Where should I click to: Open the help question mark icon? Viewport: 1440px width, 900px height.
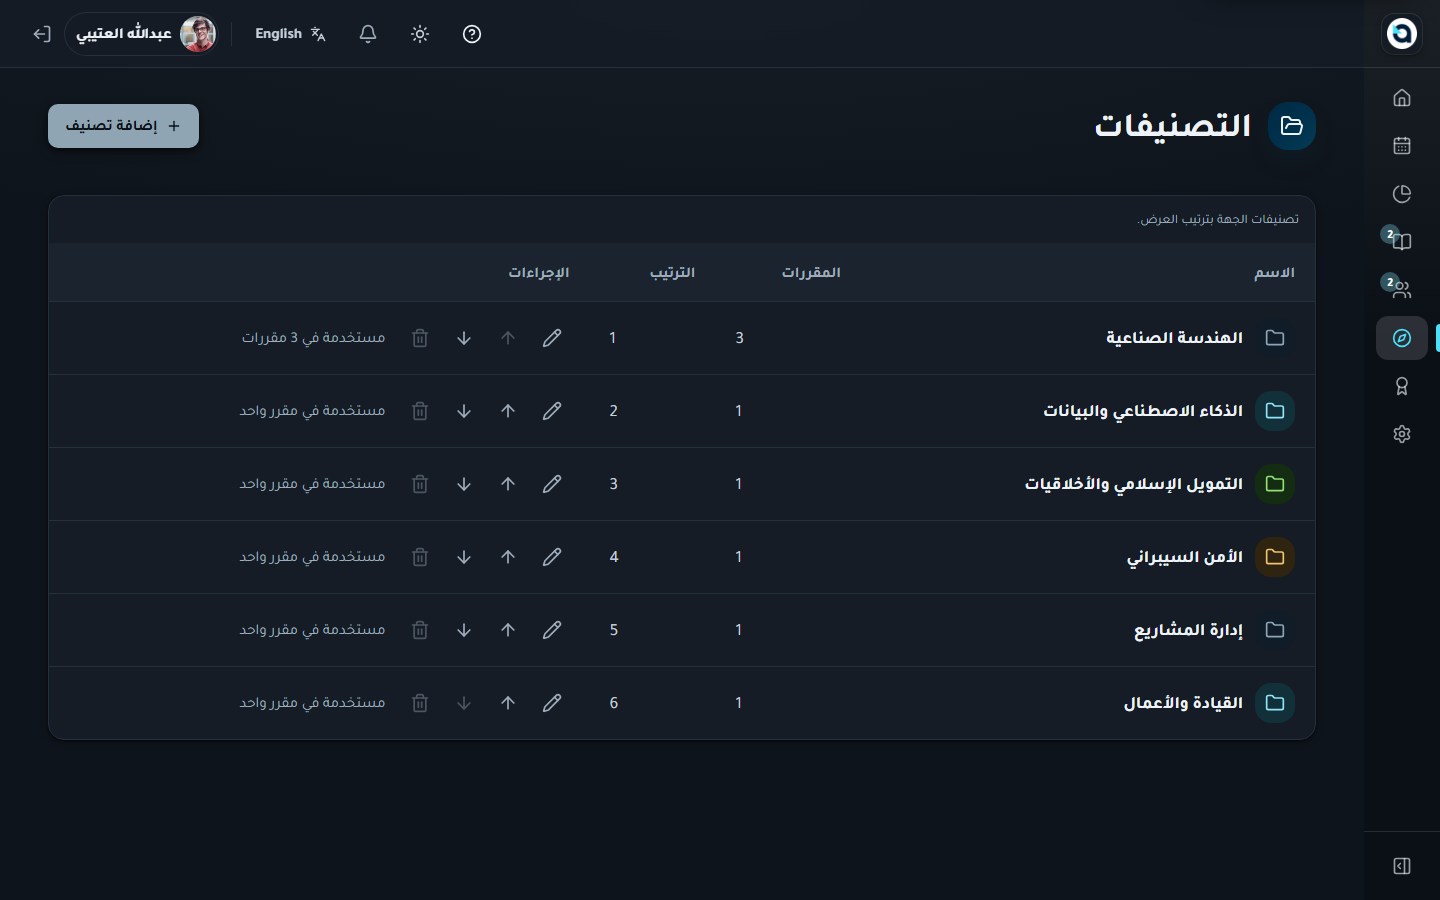coord(472,34)
